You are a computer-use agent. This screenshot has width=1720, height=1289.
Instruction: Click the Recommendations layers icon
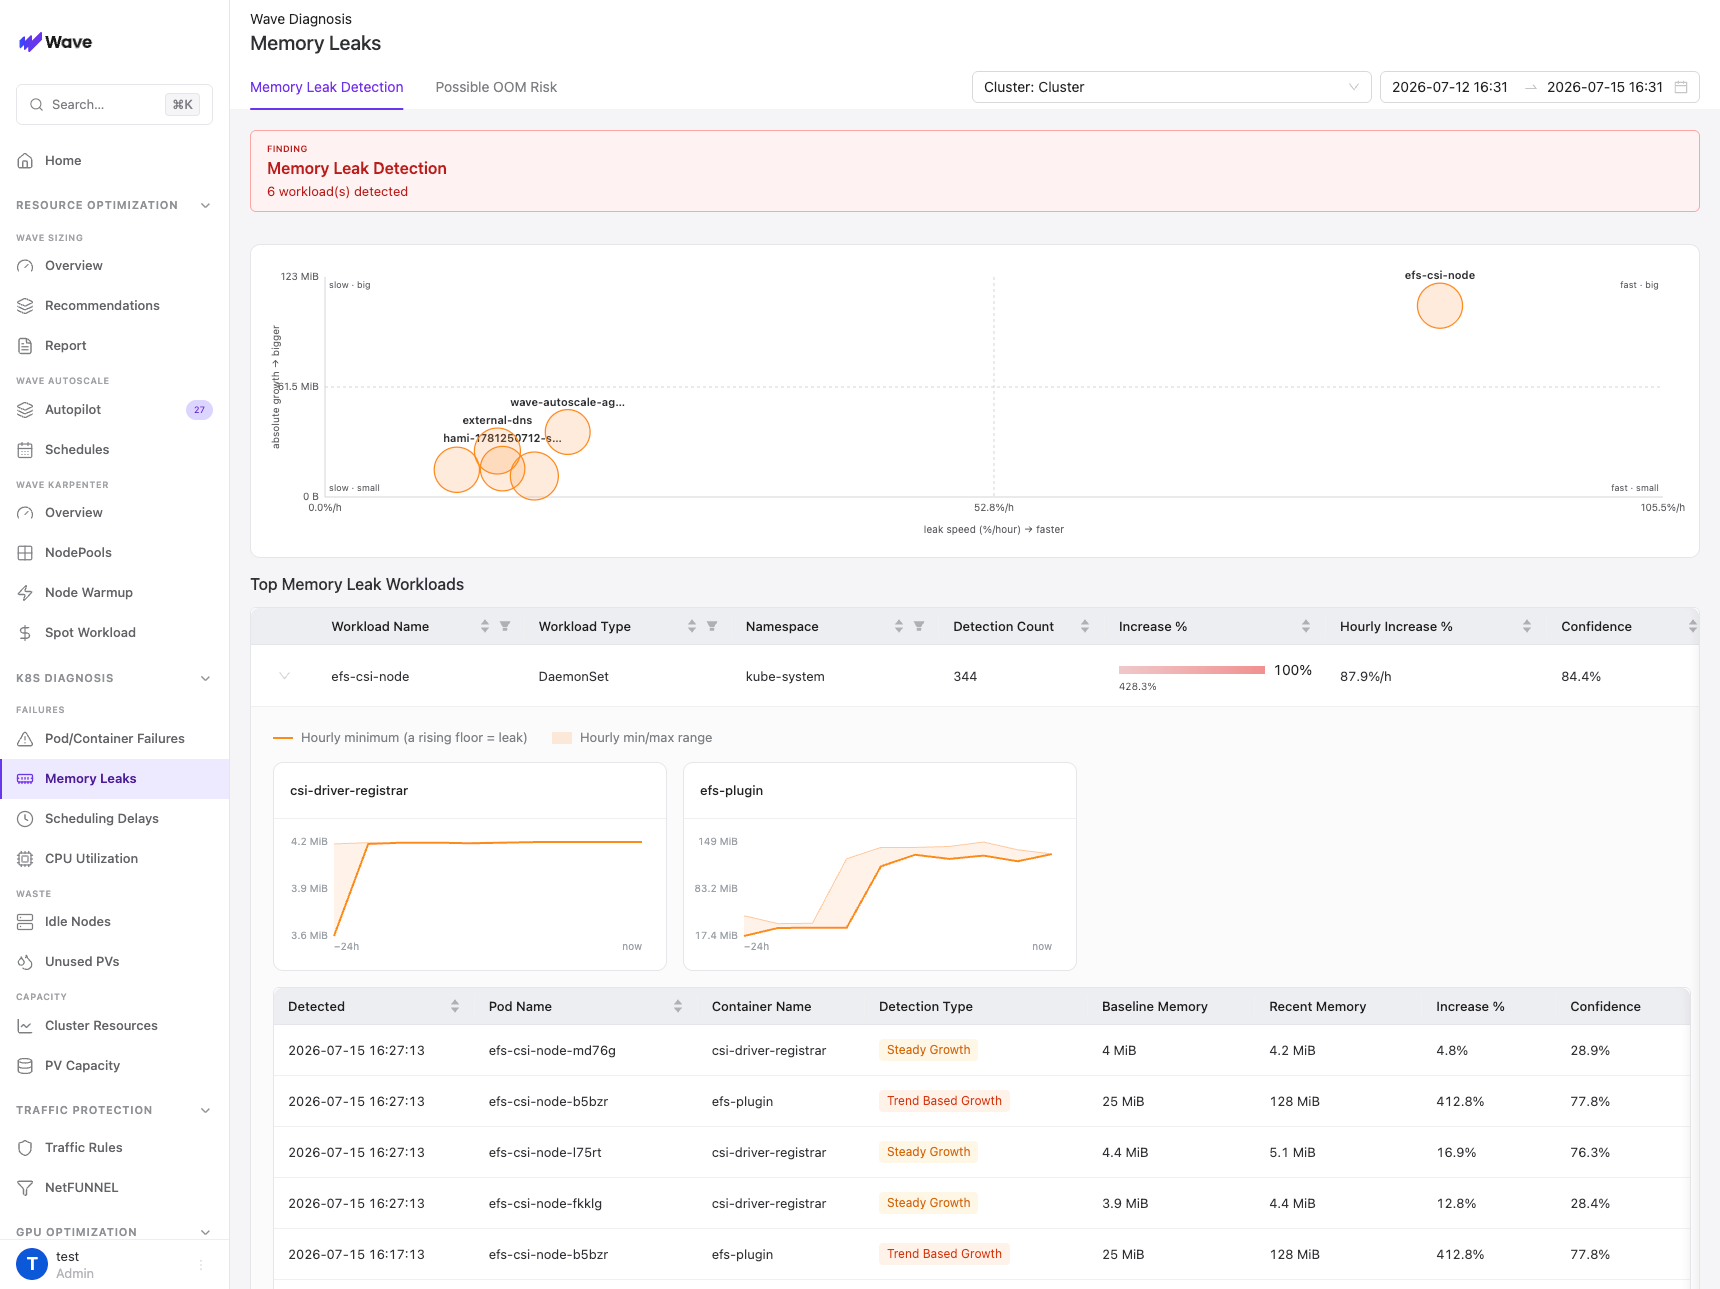tap(25, 306)
